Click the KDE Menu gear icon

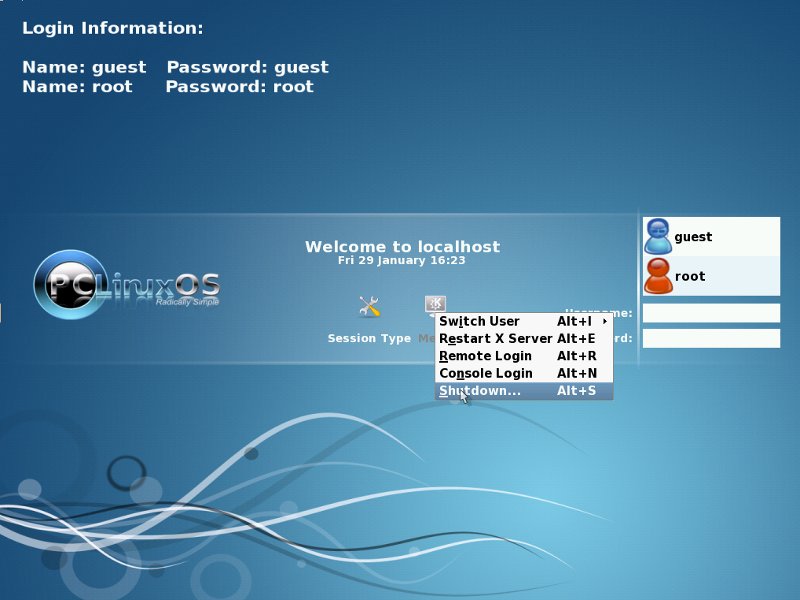tap(435, 303)
